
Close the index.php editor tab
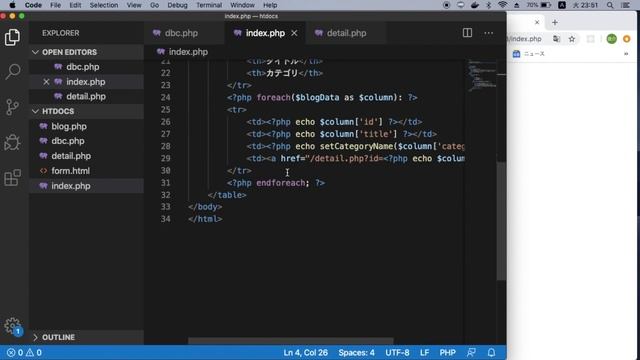tap(294, 33)
